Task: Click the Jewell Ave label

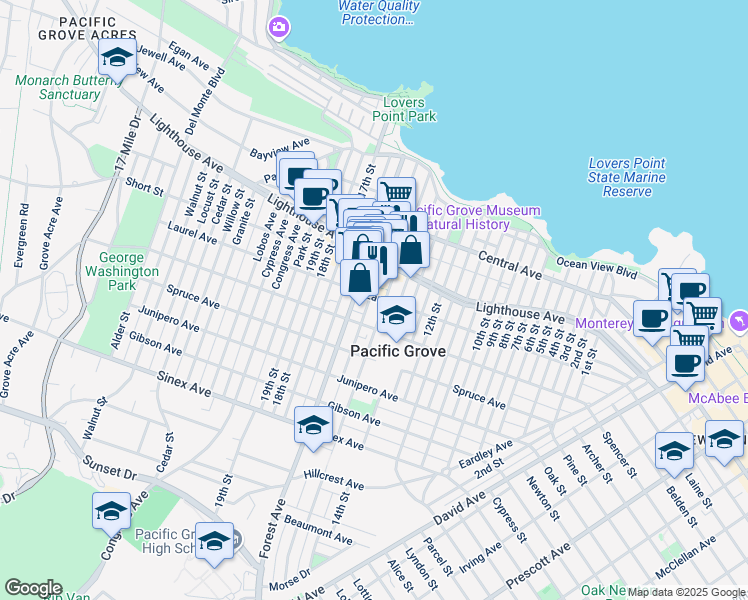Action: (x=162, y=59)
